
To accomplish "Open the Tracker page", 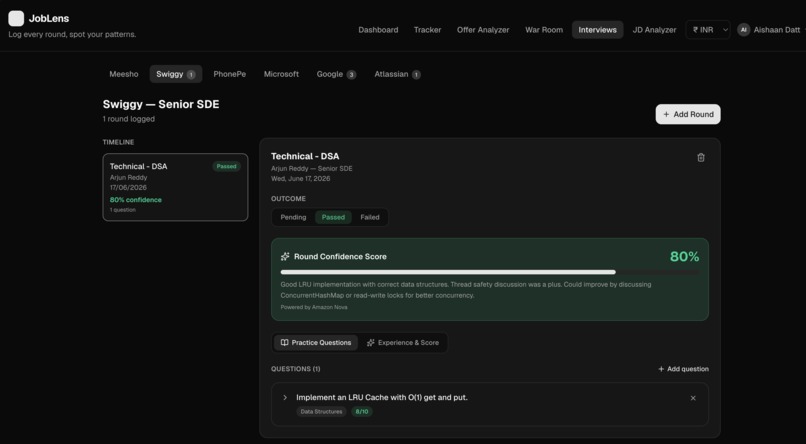I will click(428, 30).
